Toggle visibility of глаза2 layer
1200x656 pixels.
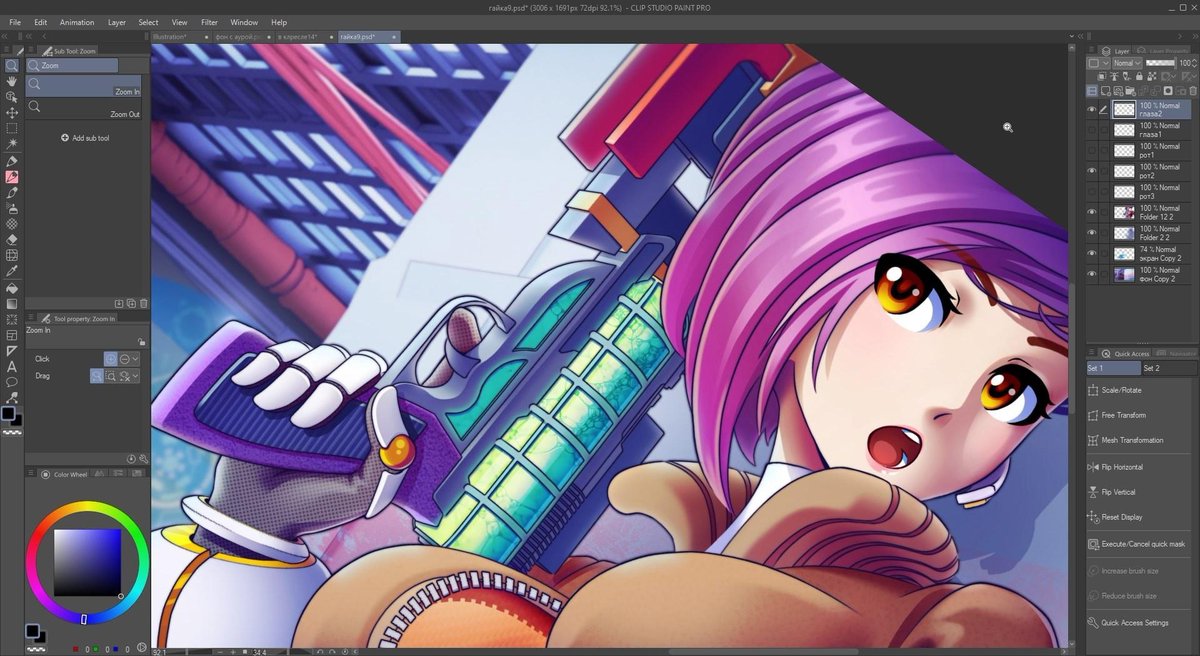(x=1092, y=110)
